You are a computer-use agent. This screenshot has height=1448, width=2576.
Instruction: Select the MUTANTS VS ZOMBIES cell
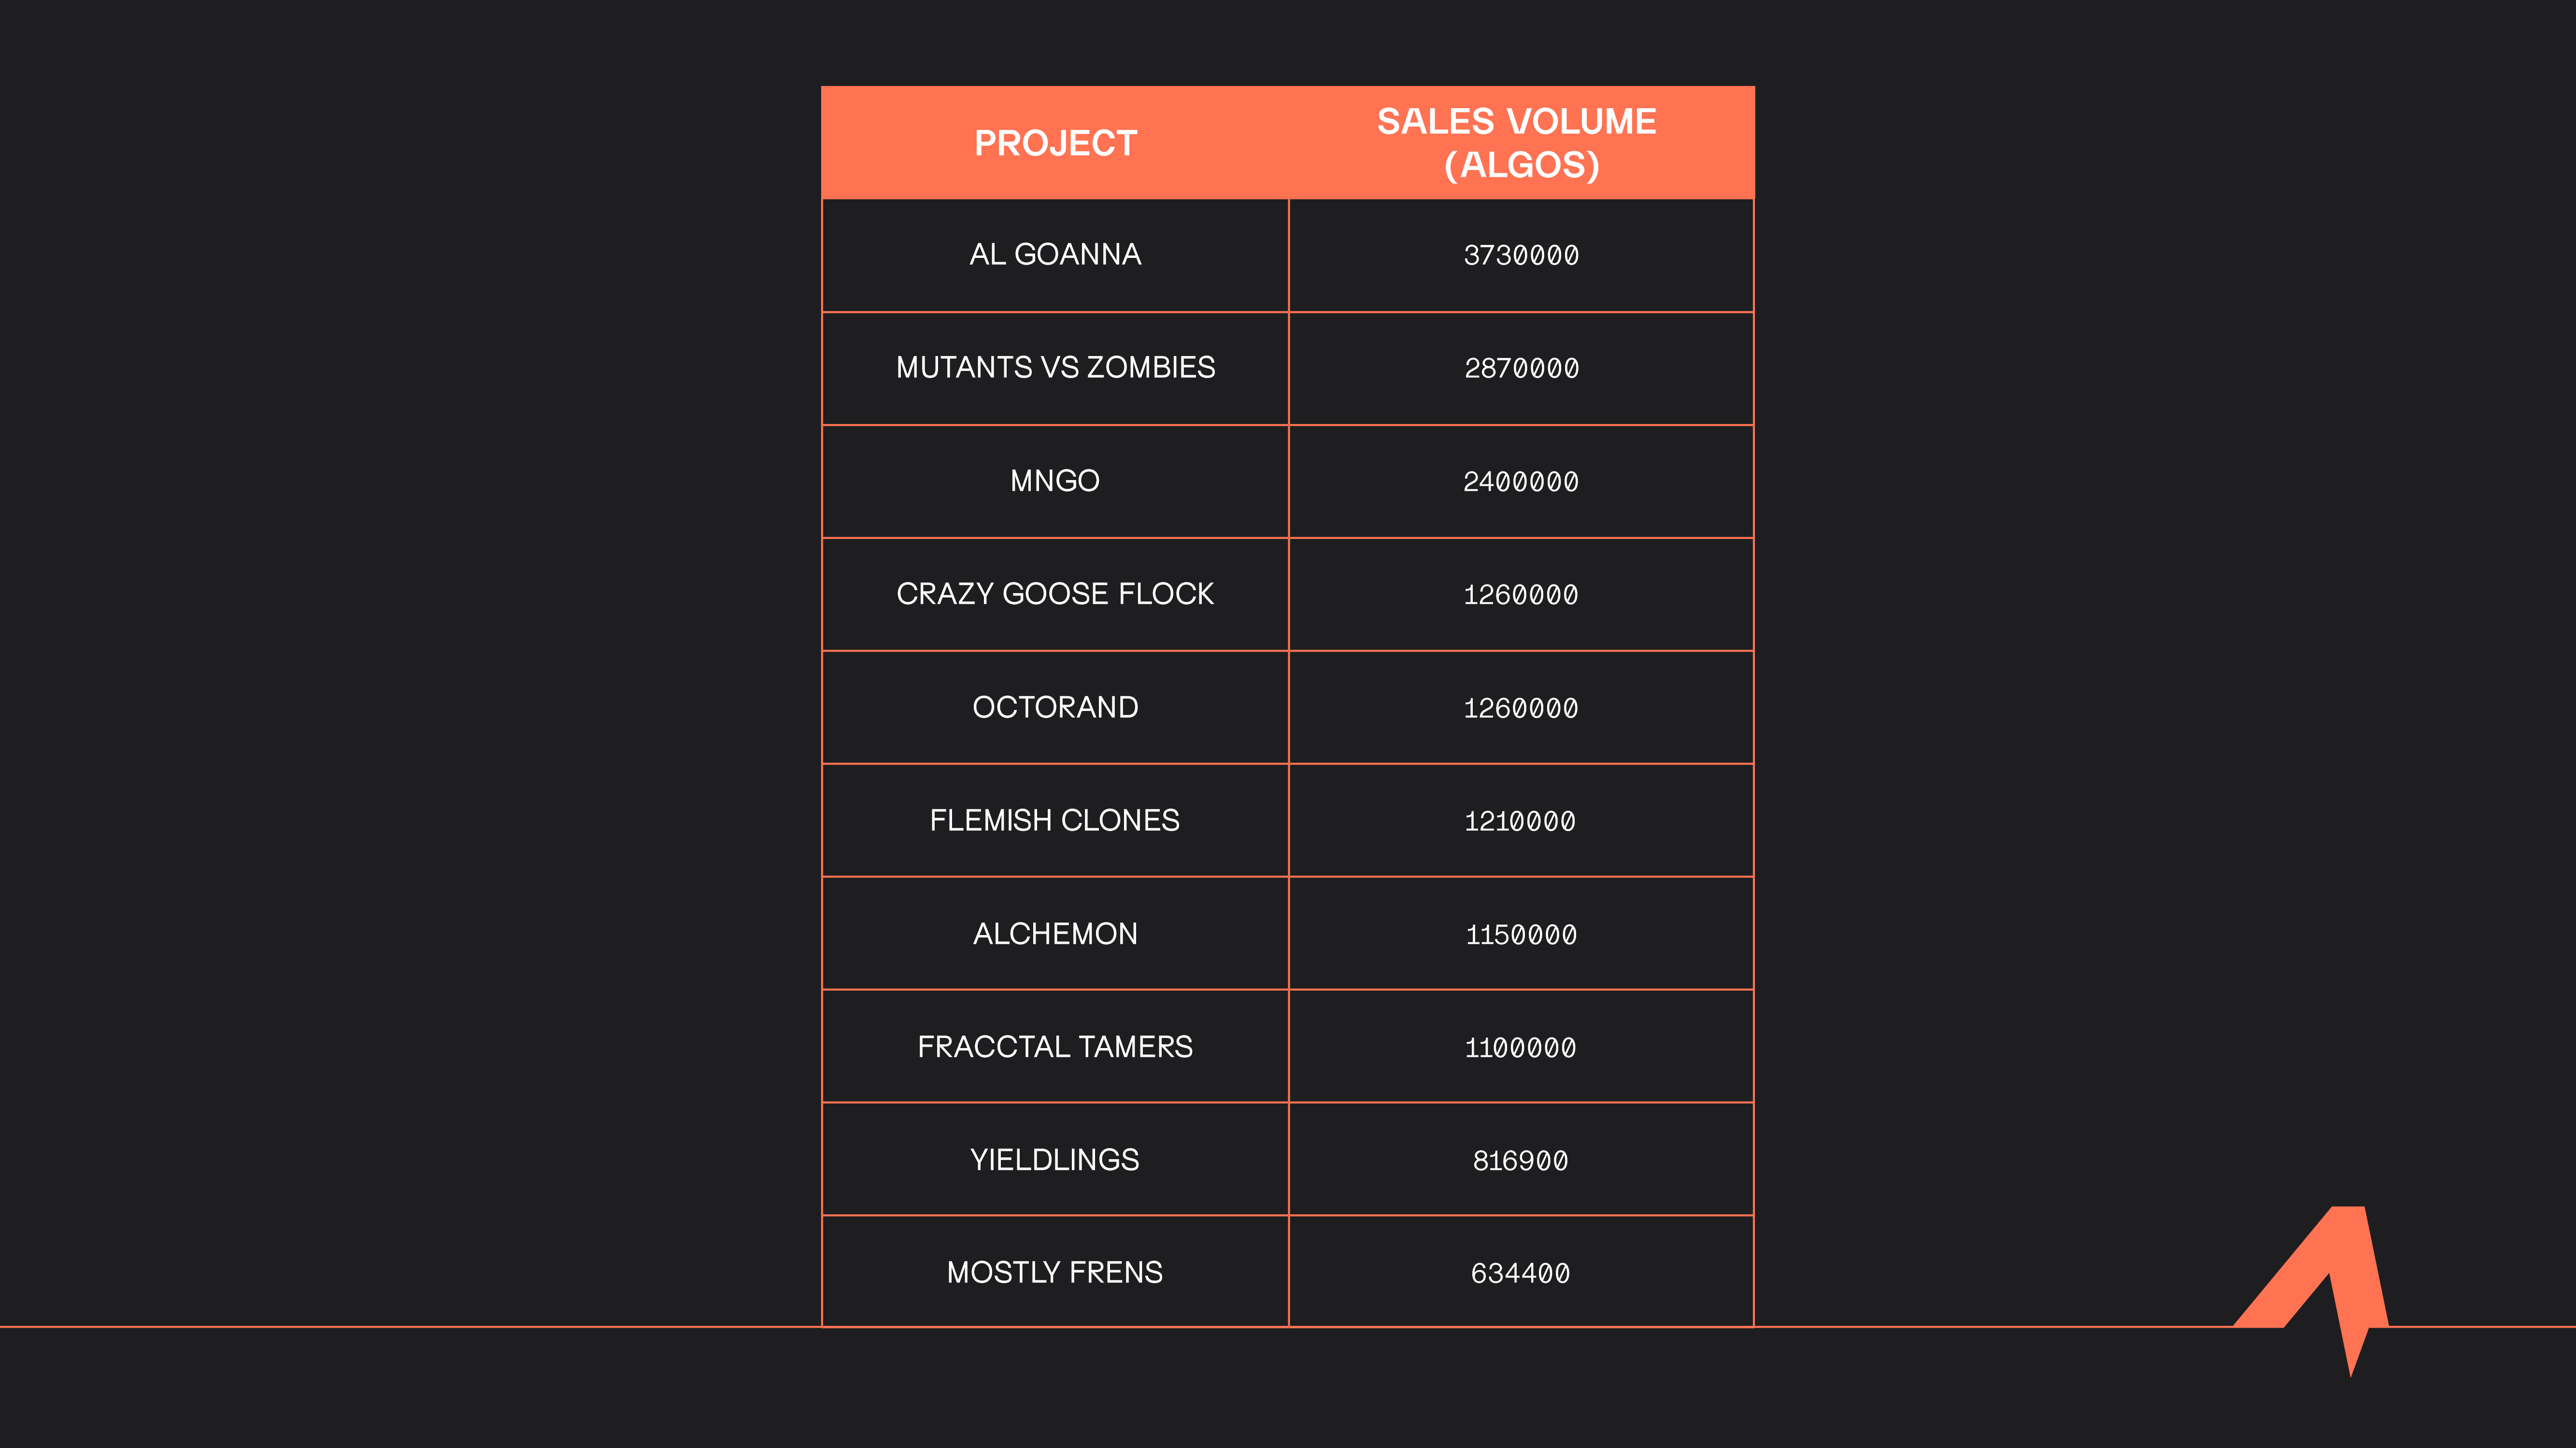coord(1055,368)
